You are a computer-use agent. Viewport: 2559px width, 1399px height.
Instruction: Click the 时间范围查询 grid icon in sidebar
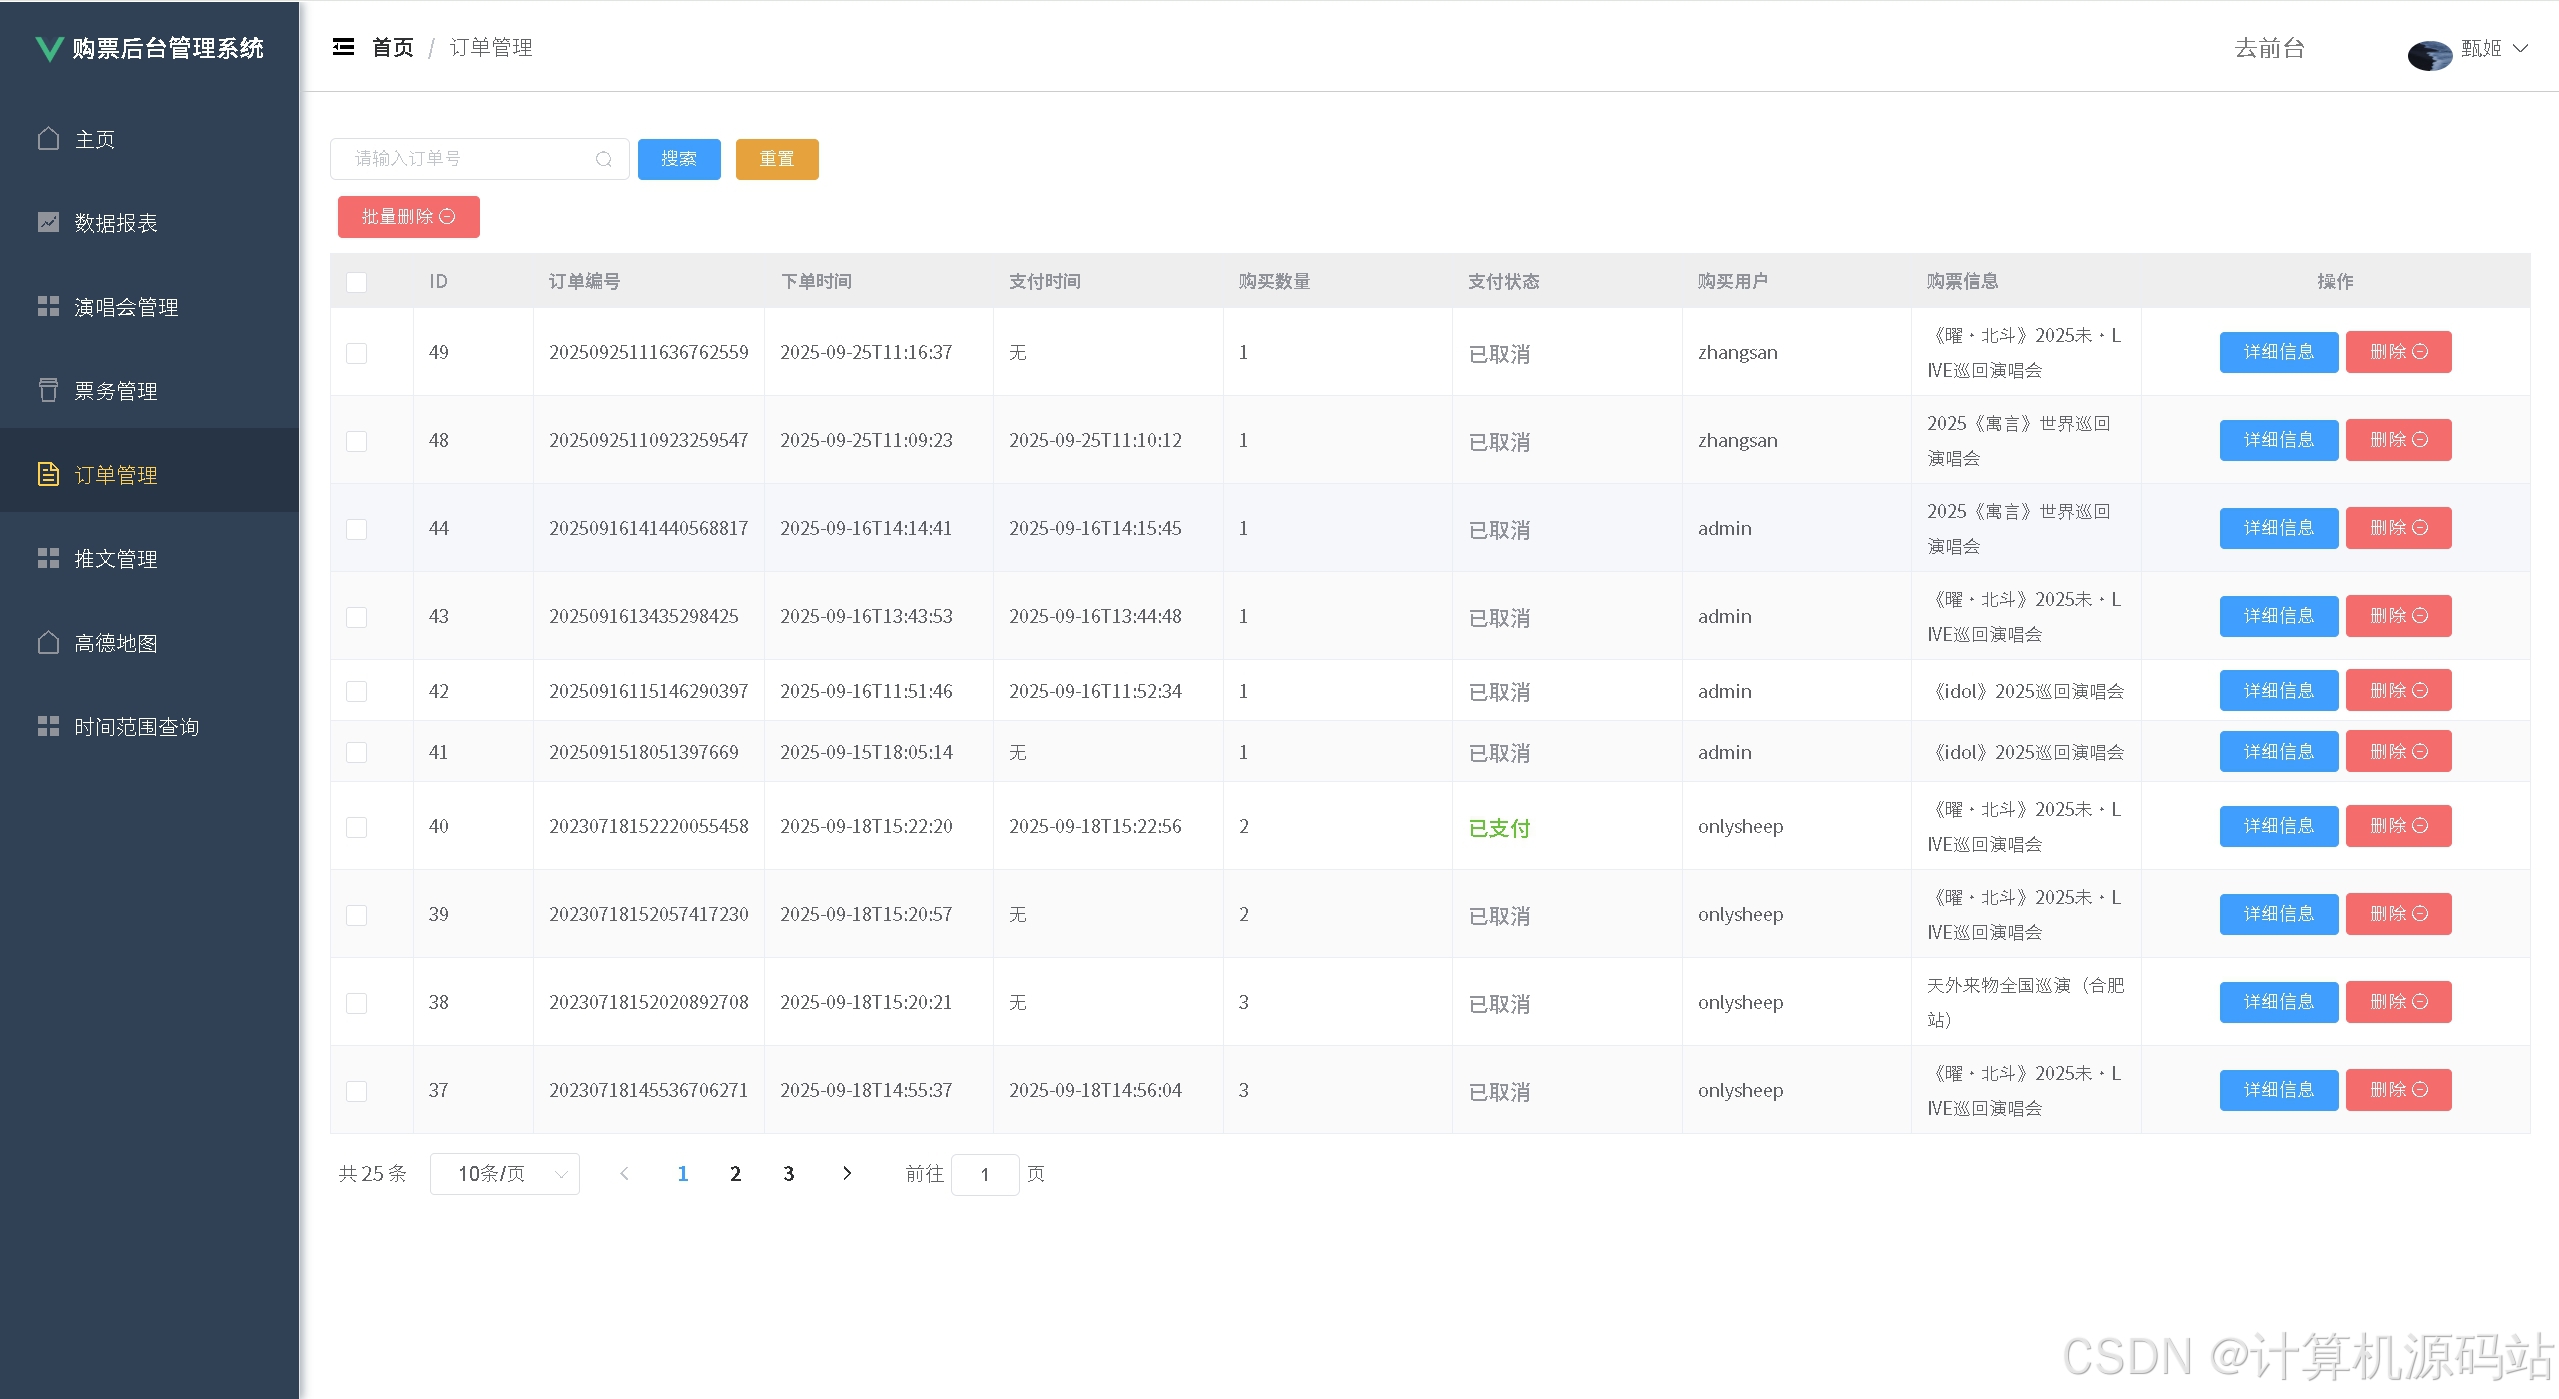(x=48, y=726)
